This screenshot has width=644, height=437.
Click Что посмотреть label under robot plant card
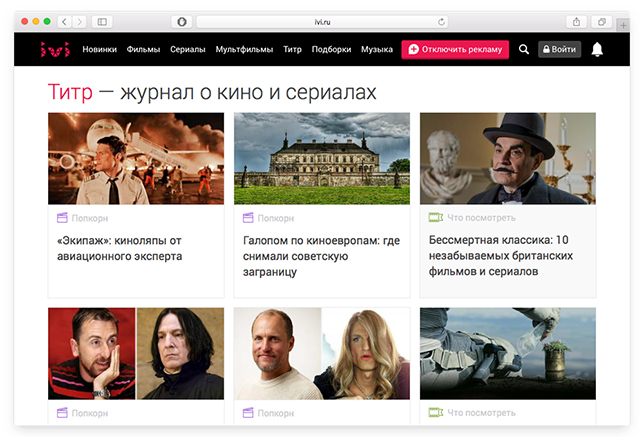481,413
